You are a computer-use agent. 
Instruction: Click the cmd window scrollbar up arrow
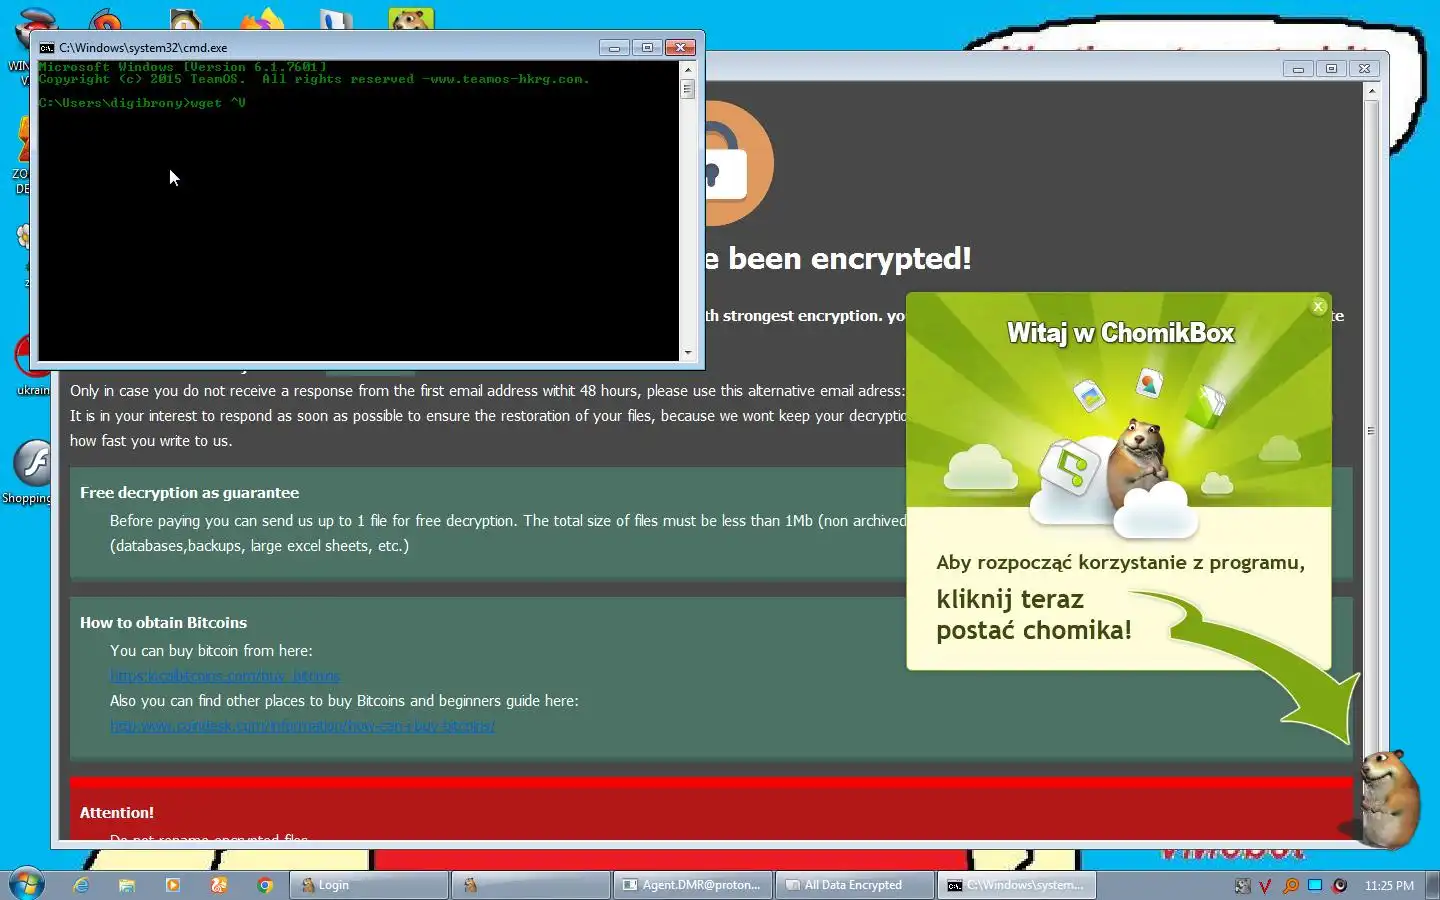point(687,69)
